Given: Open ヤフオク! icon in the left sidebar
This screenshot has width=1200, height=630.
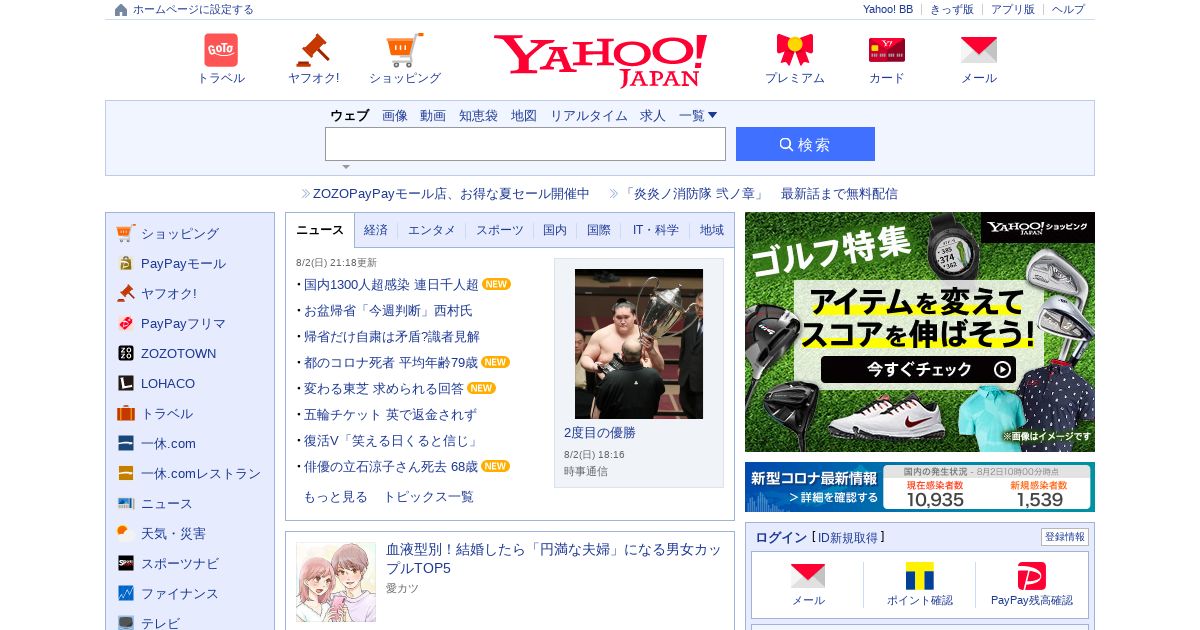Looking at the screenshot, I should click(125, 293).
